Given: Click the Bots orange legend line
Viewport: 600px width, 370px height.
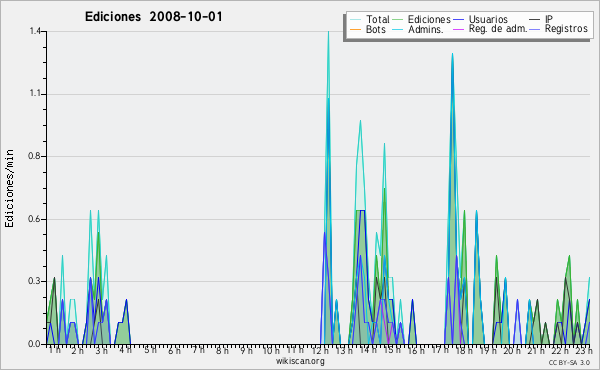Looking at the screenshot, I should pyautogui.click(x=355, y=29).
